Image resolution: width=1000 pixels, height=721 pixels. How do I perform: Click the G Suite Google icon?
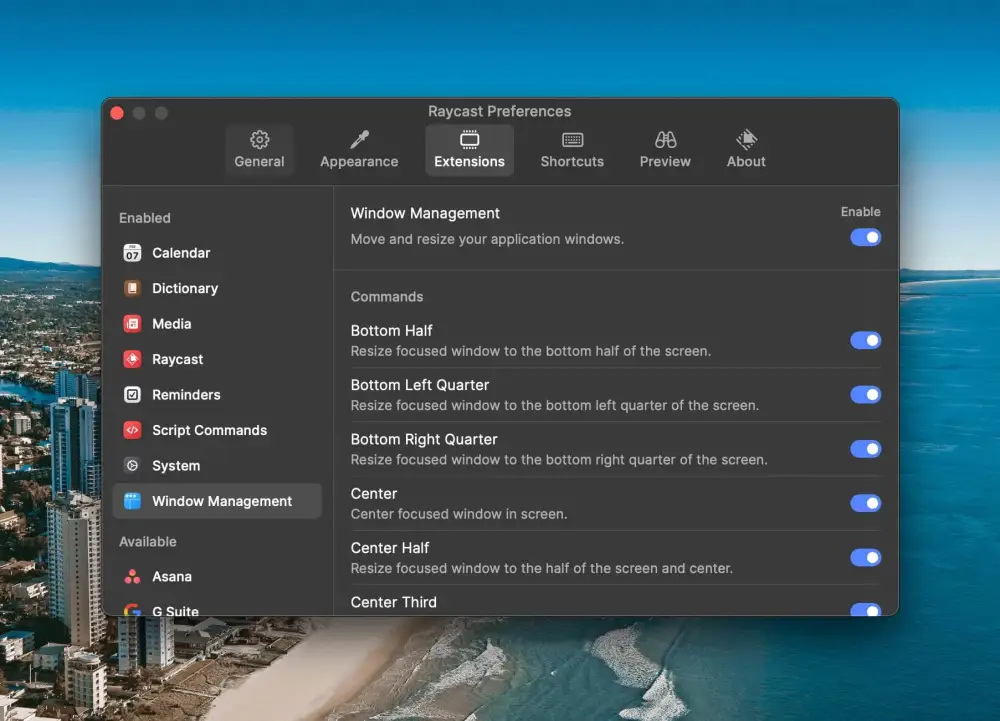pyautogui.click(x=132, y=610)
